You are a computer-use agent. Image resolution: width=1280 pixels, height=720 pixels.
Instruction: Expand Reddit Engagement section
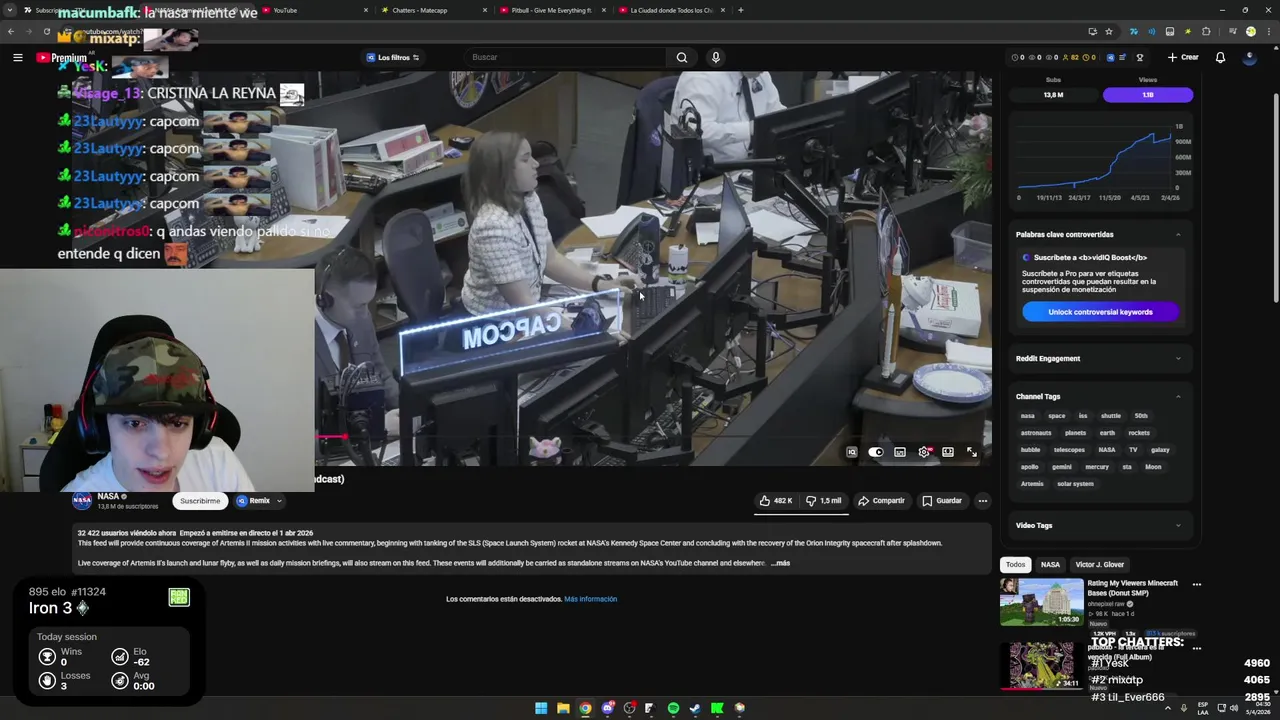(x=1178, y=359)
